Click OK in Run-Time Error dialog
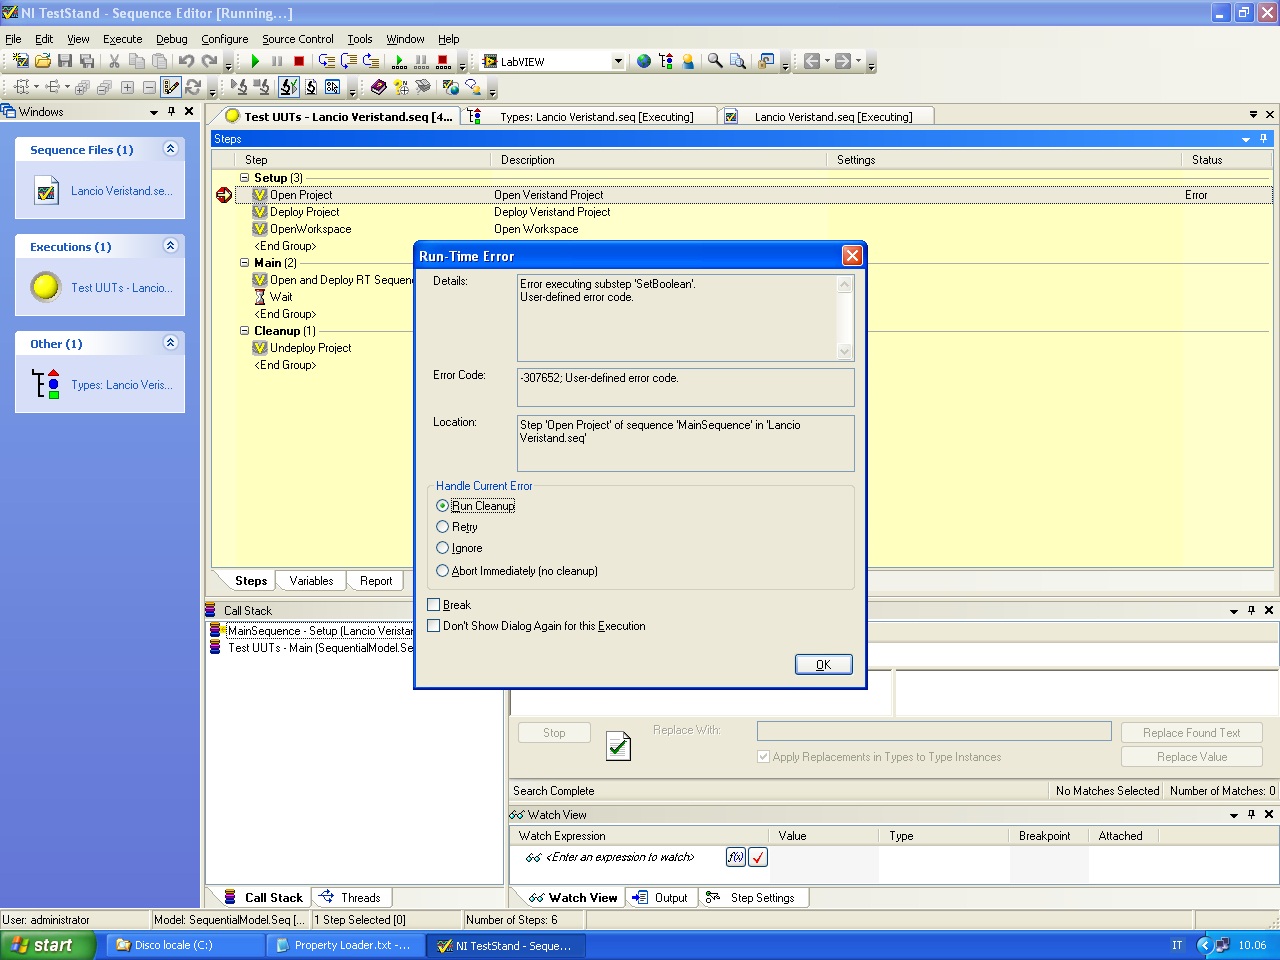This screenshot has width=1280, height=960. tap(823, 665)
